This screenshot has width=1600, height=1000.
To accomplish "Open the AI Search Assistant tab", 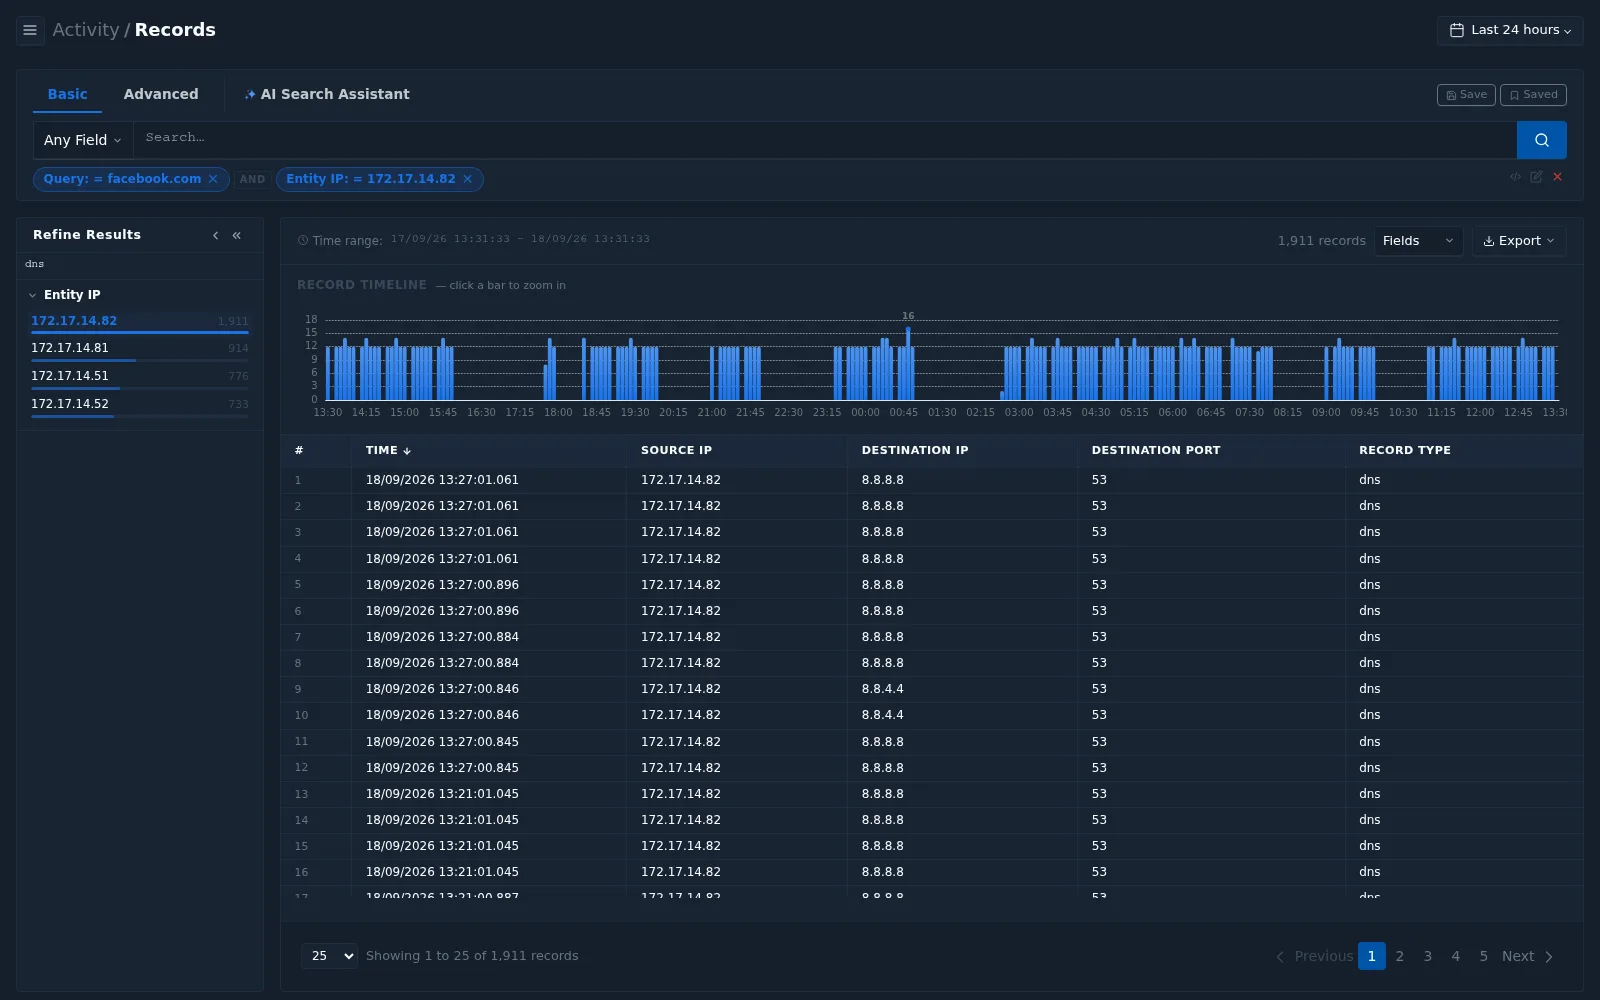I will click(327, 94).
